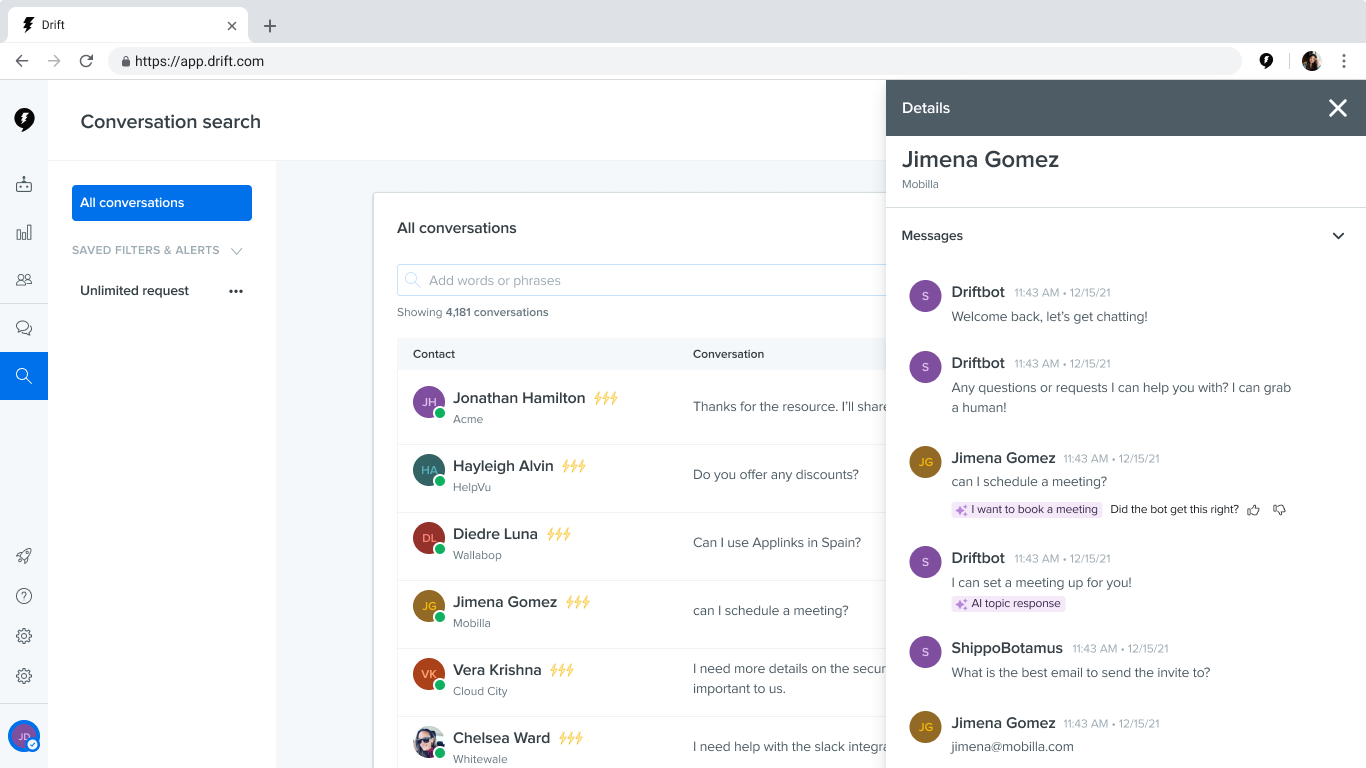The height and width of the screenshot is (768, 1366).
Task: Click the Drift extension icon in browser toolbar
Action: [1266, 61]
